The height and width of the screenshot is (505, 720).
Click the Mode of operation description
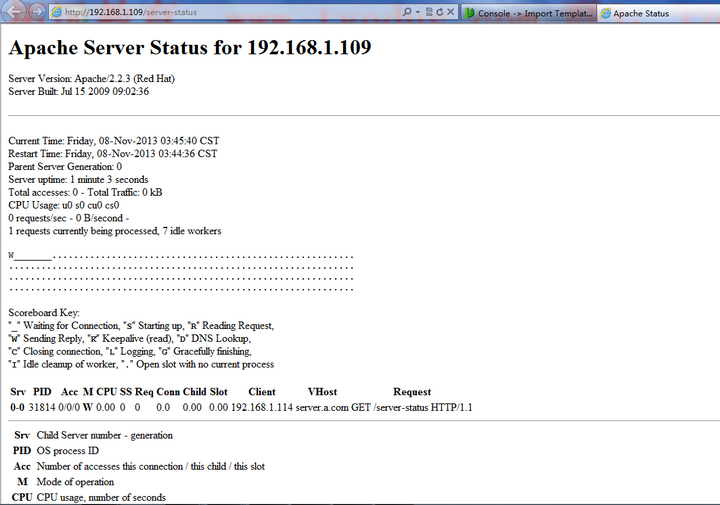(x=75, y=482)
